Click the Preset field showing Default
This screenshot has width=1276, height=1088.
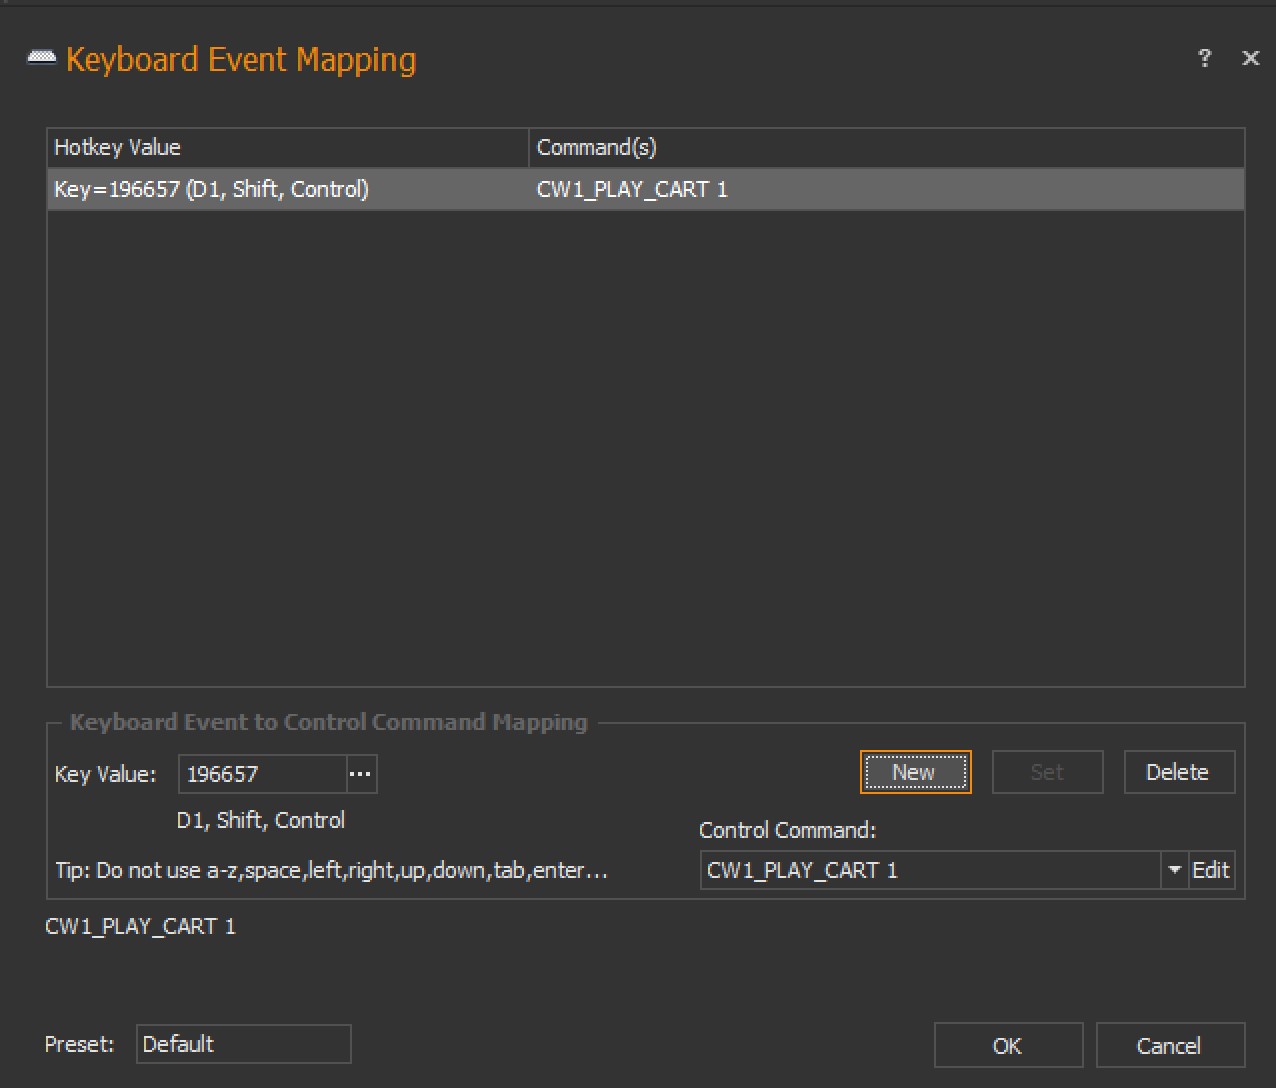pyautogui.click(x=244, y=1044)
